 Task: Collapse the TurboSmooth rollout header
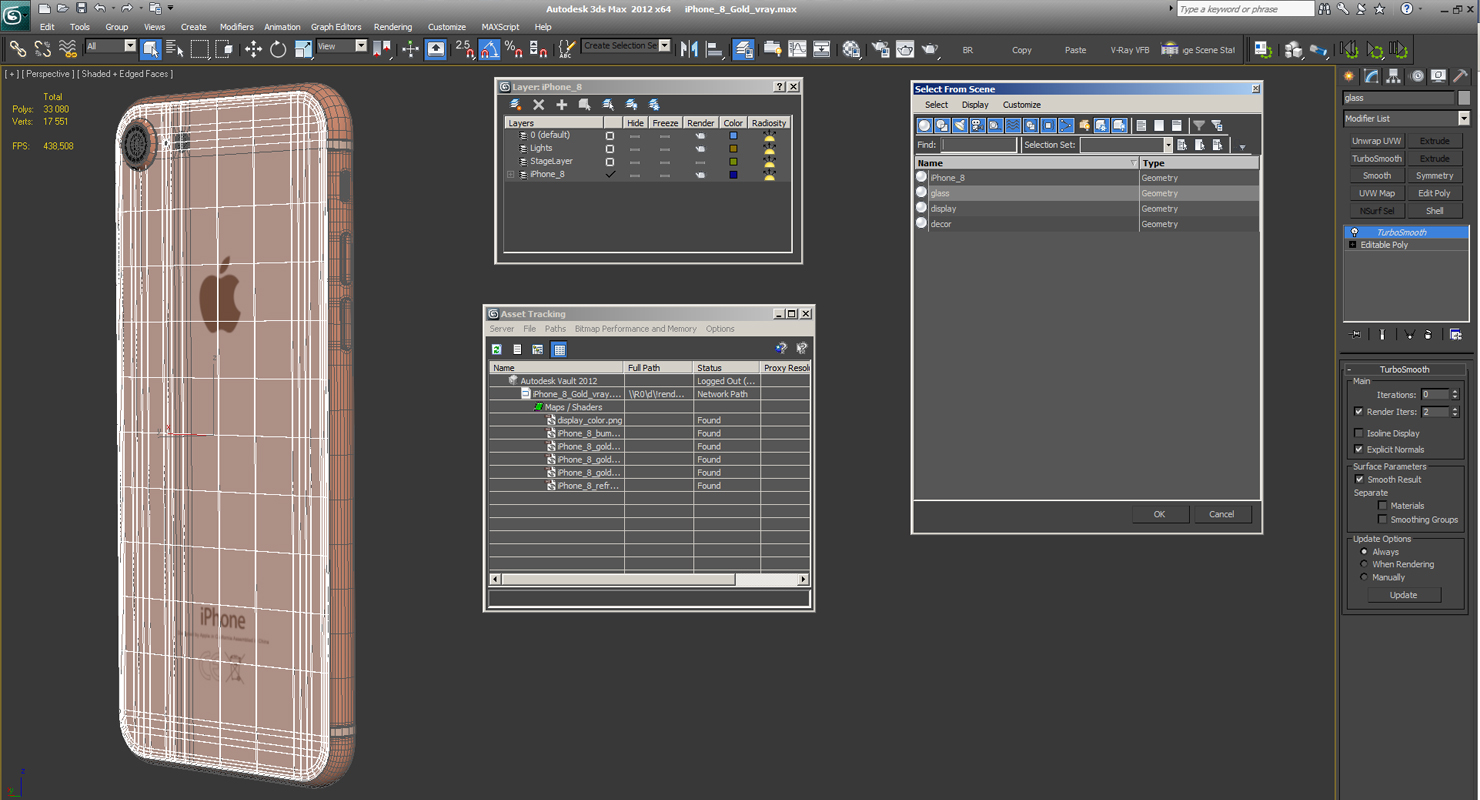(1405, 369)
